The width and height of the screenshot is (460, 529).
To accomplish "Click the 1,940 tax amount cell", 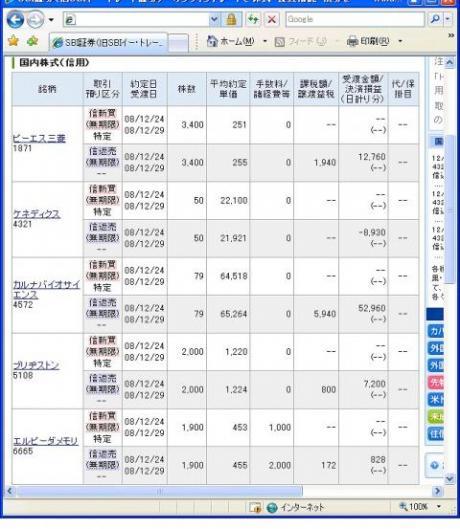I will 316,163.
